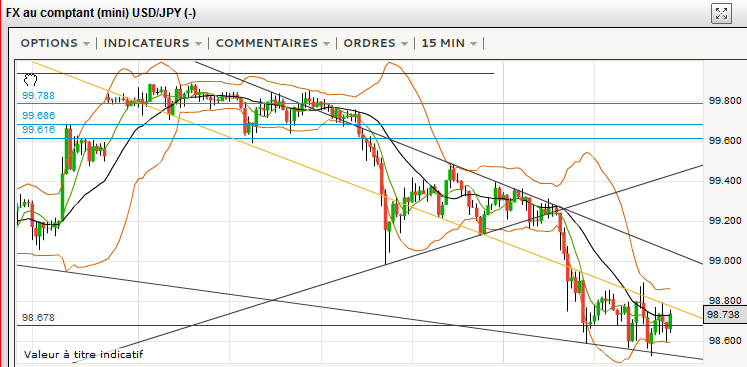Click the 98.678 horizontal line label
The height and width of the screenshot is (367, 747).
pyautogui.click(x=38, y=317)
